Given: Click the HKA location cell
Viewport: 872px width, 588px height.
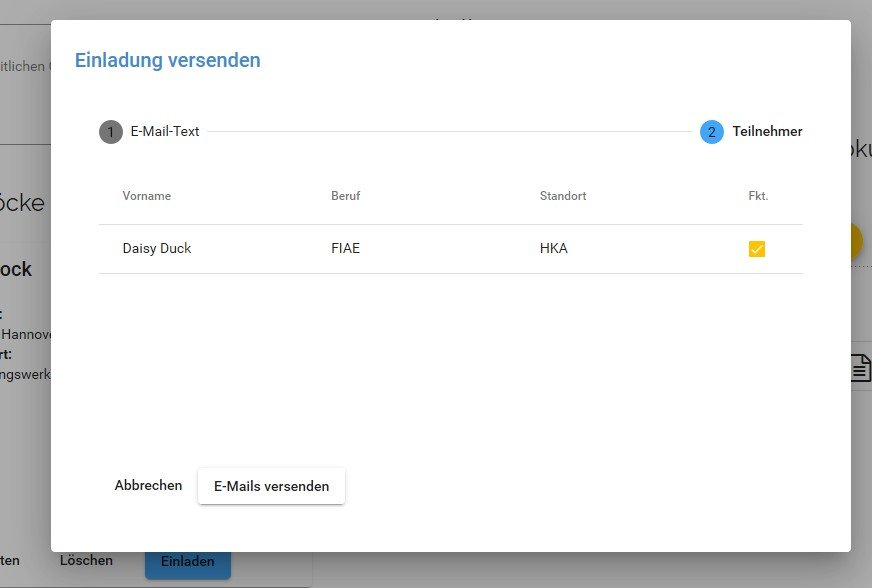Looking at the screenshot, I should 553,248.
